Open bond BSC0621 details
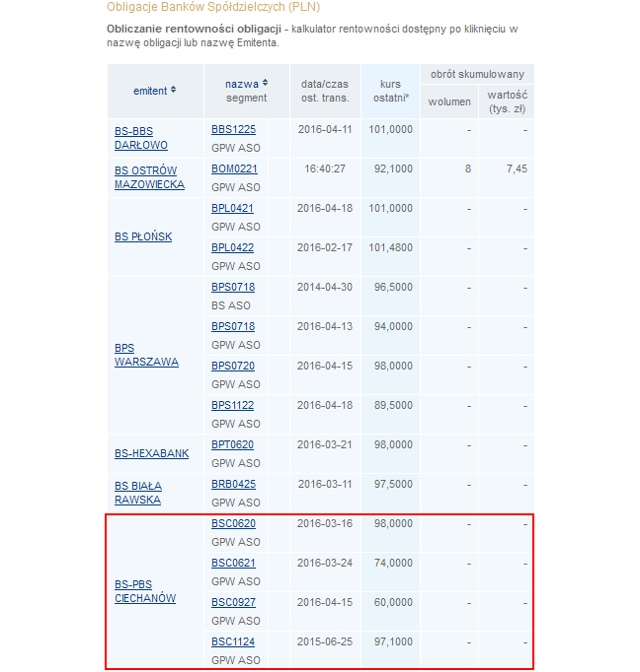This screenshot has height=672, width=640. tap(233, 563)
